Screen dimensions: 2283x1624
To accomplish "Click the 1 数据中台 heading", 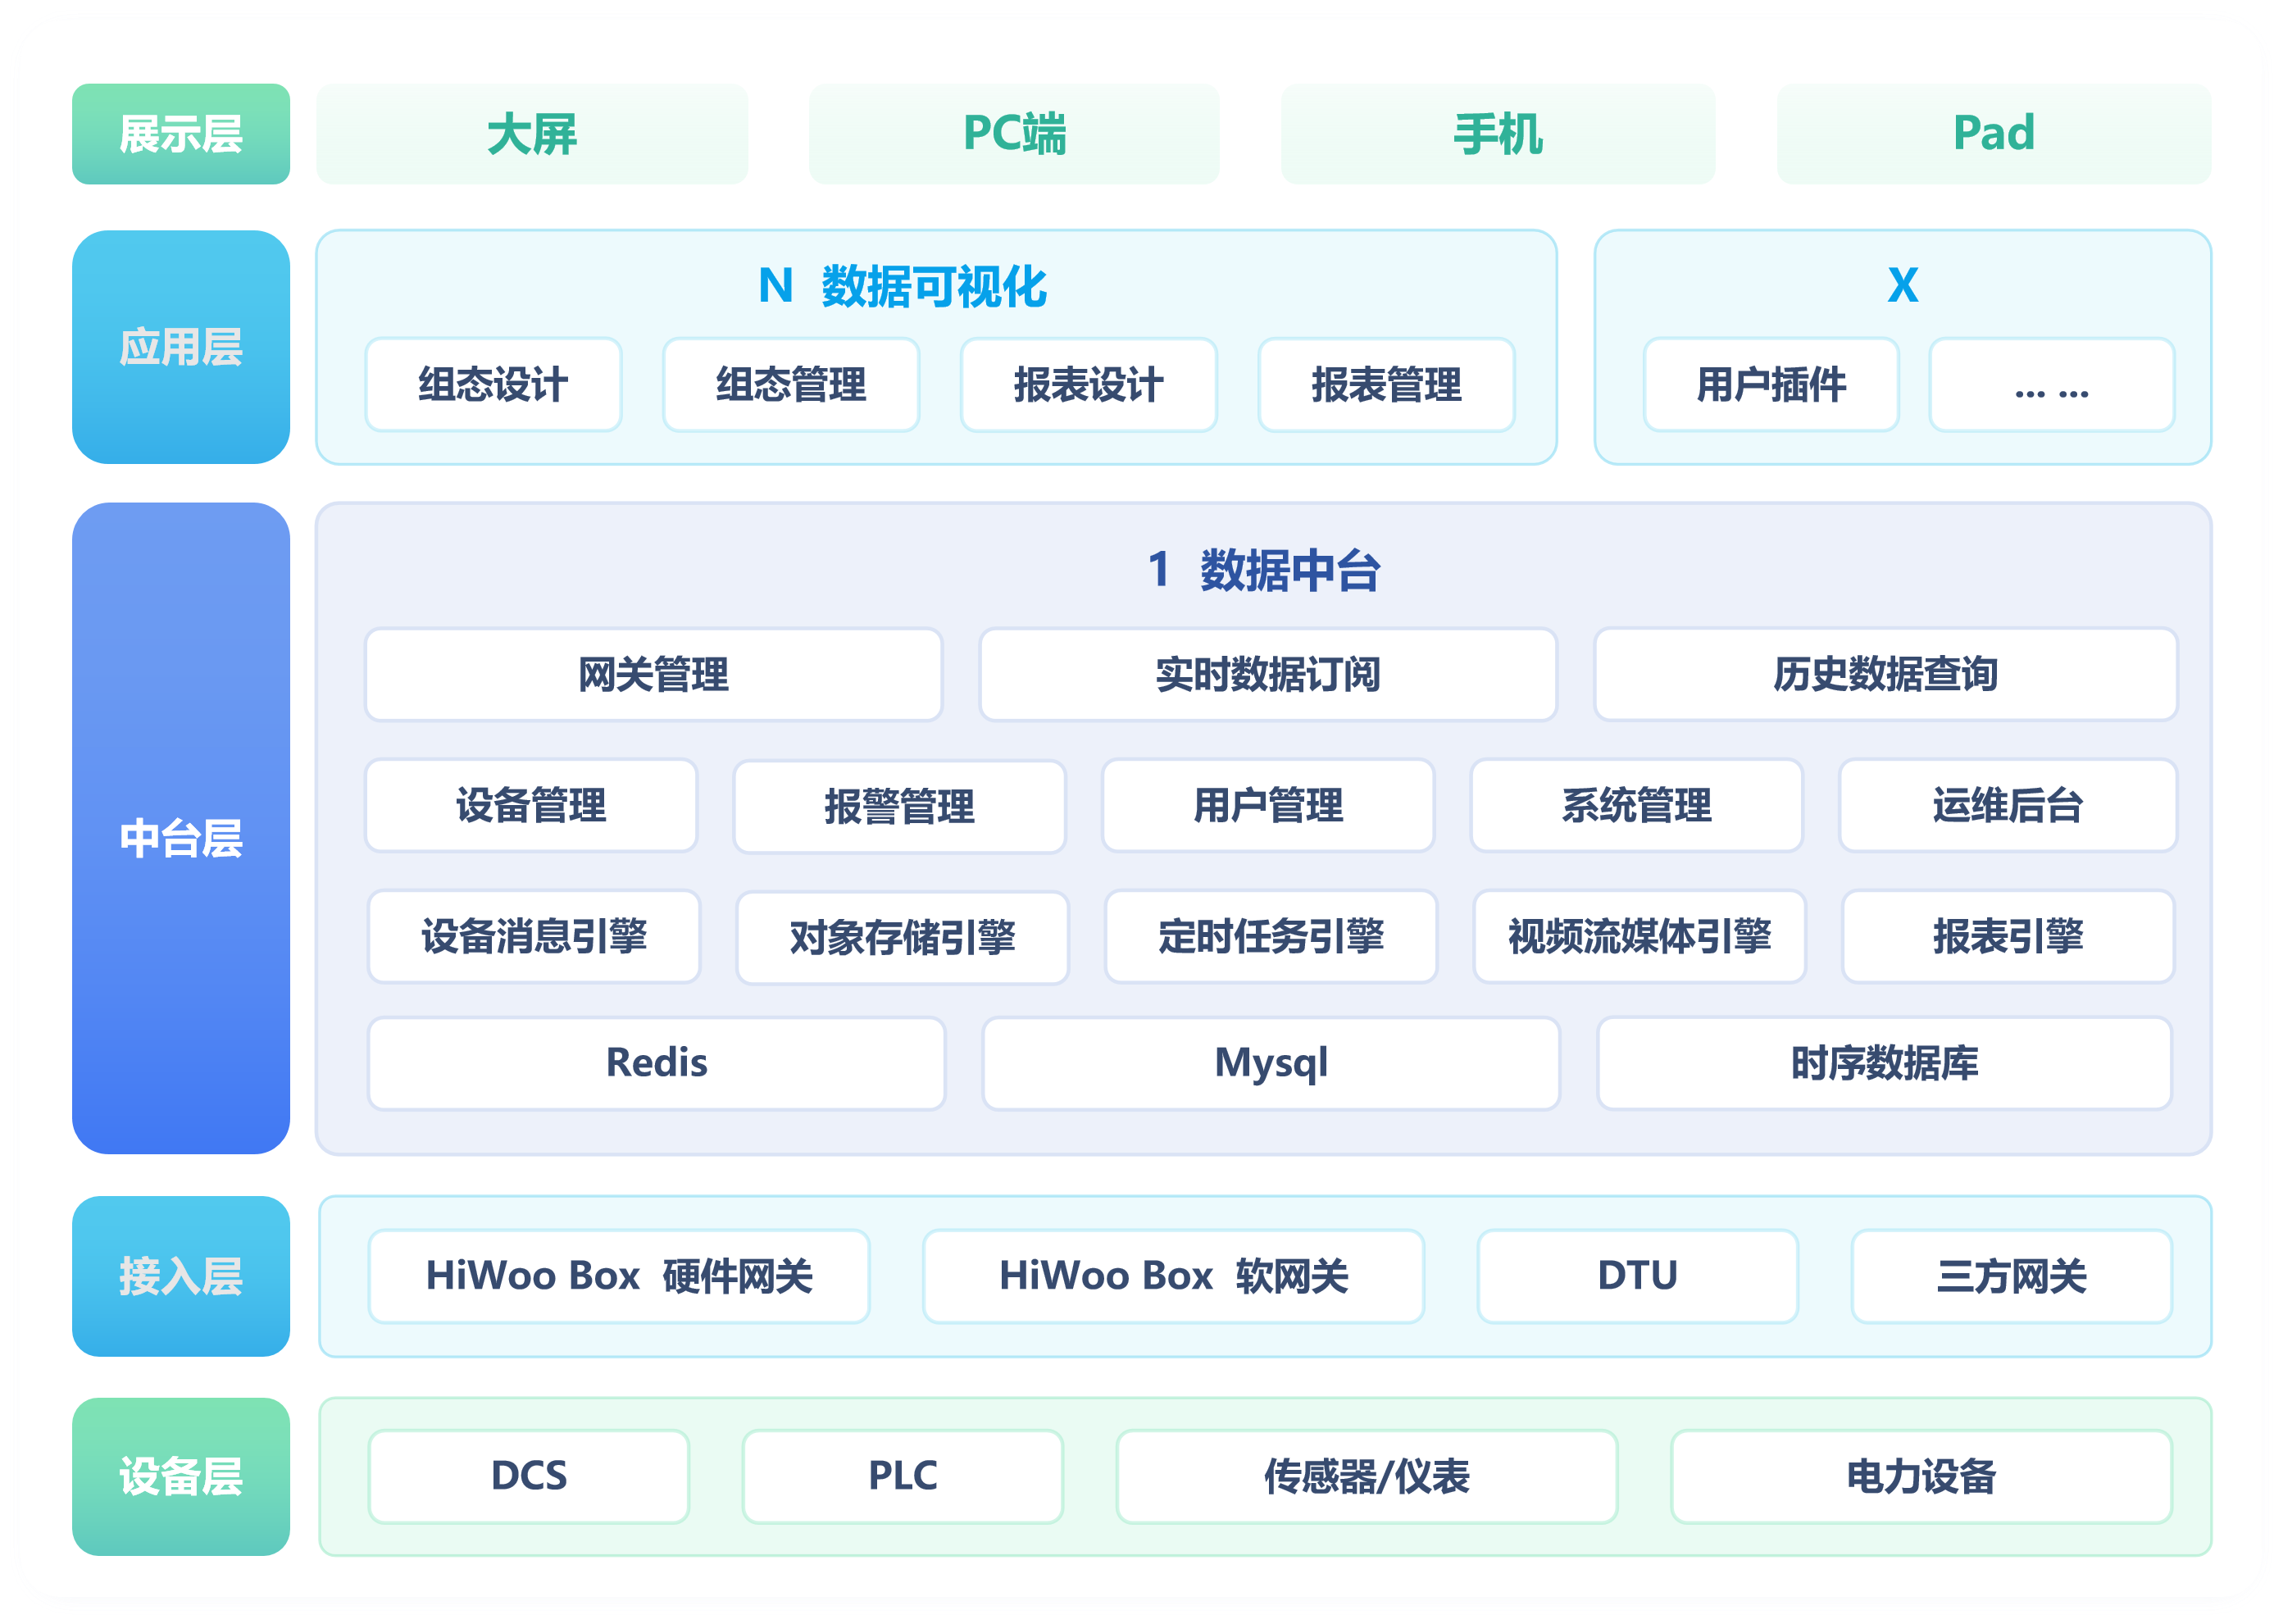I will [1264, 570].
